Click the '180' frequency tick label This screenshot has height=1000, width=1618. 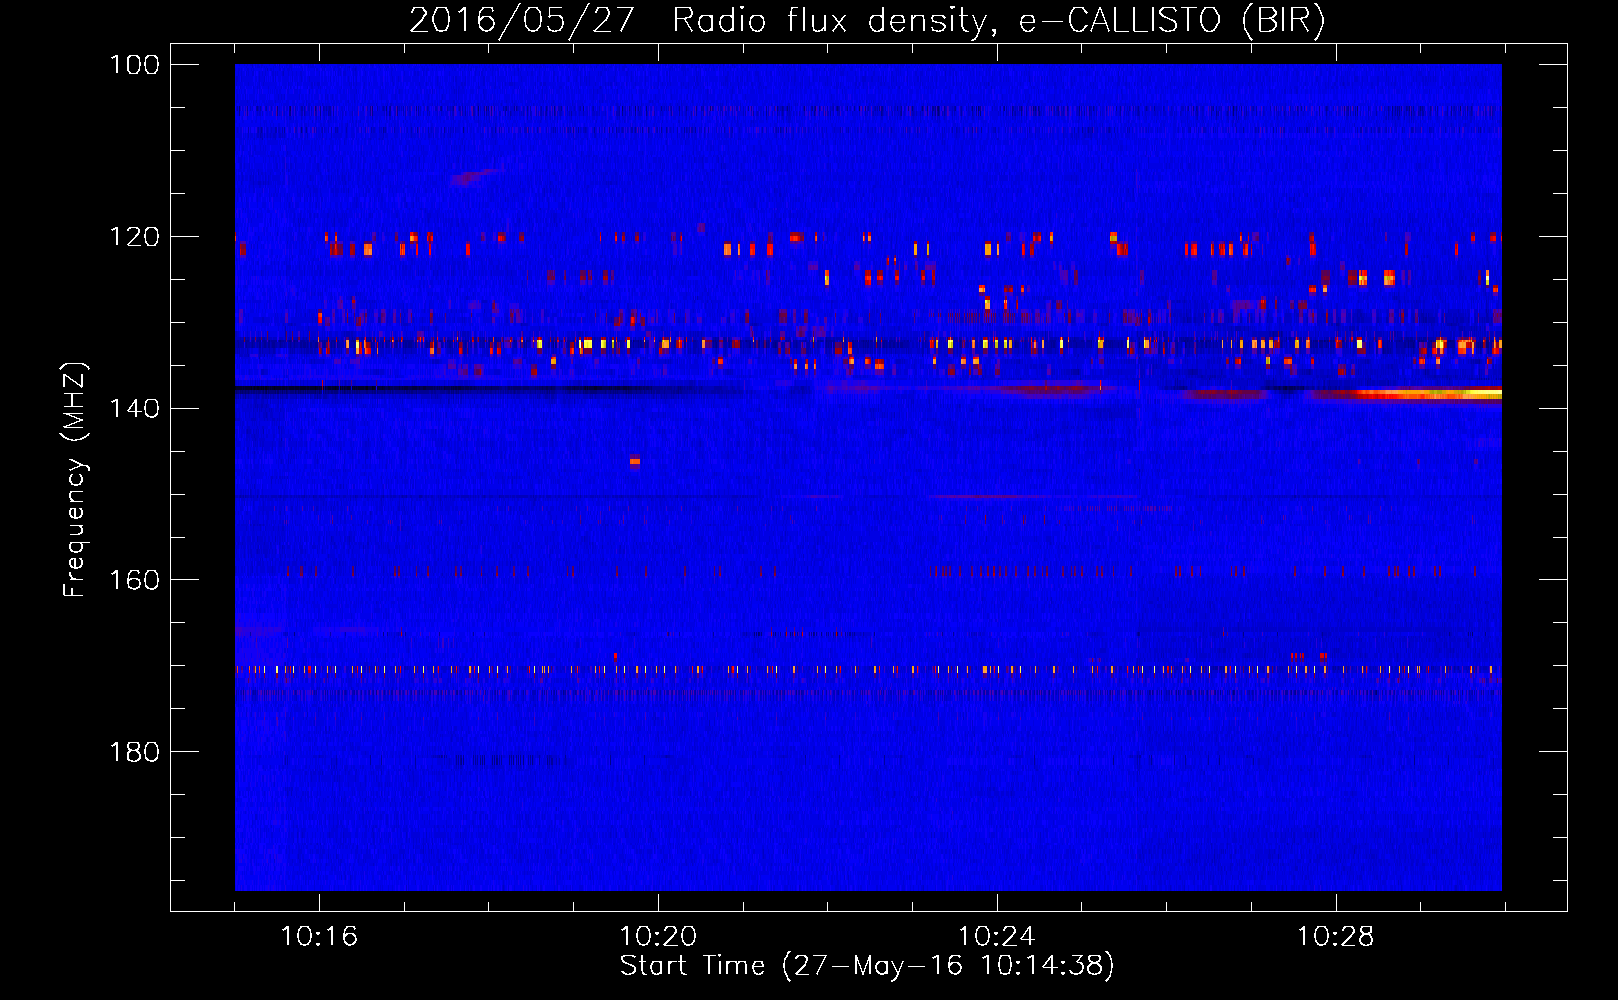click(x=134, y=752)
